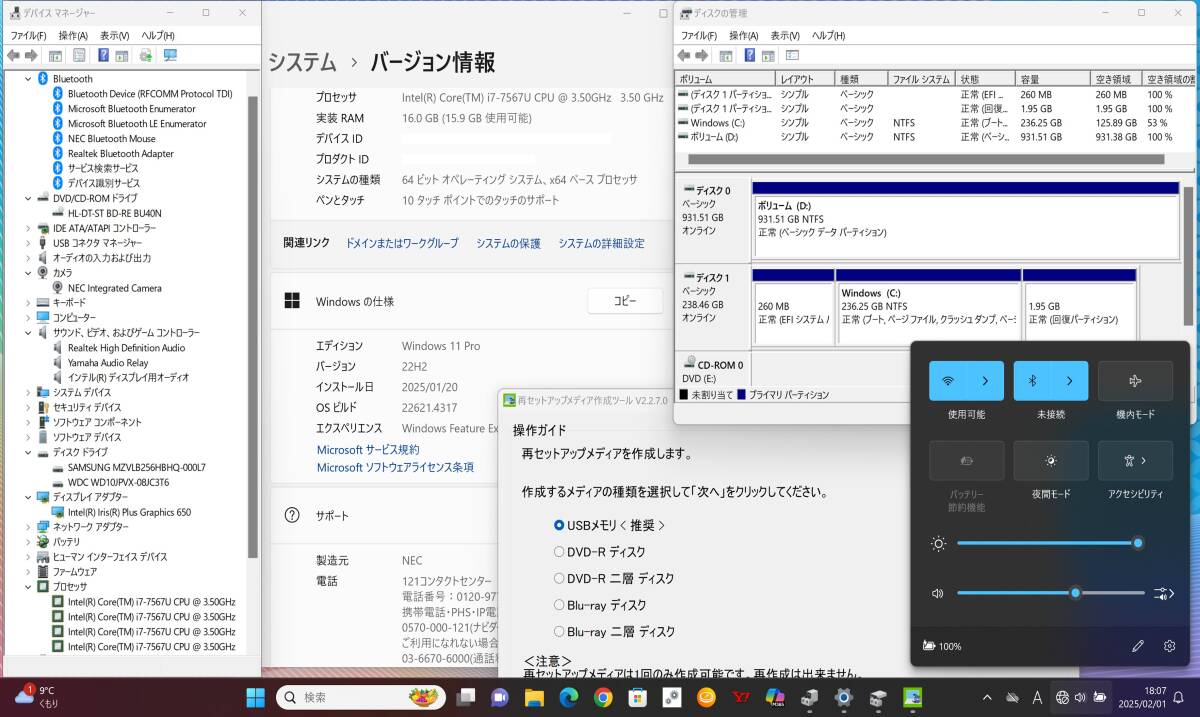Click scan for hardware changes monitor icon
This screenshot has height=717, width=1200.
170,56
